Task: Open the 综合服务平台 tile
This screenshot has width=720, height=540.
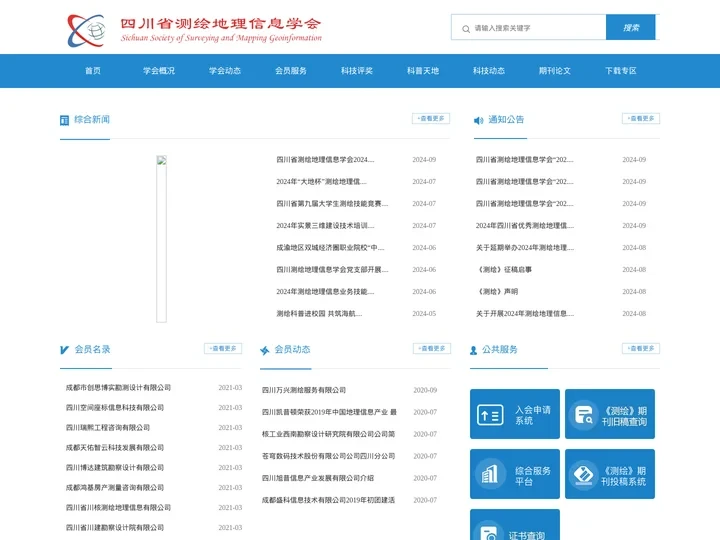Action: 515,474
